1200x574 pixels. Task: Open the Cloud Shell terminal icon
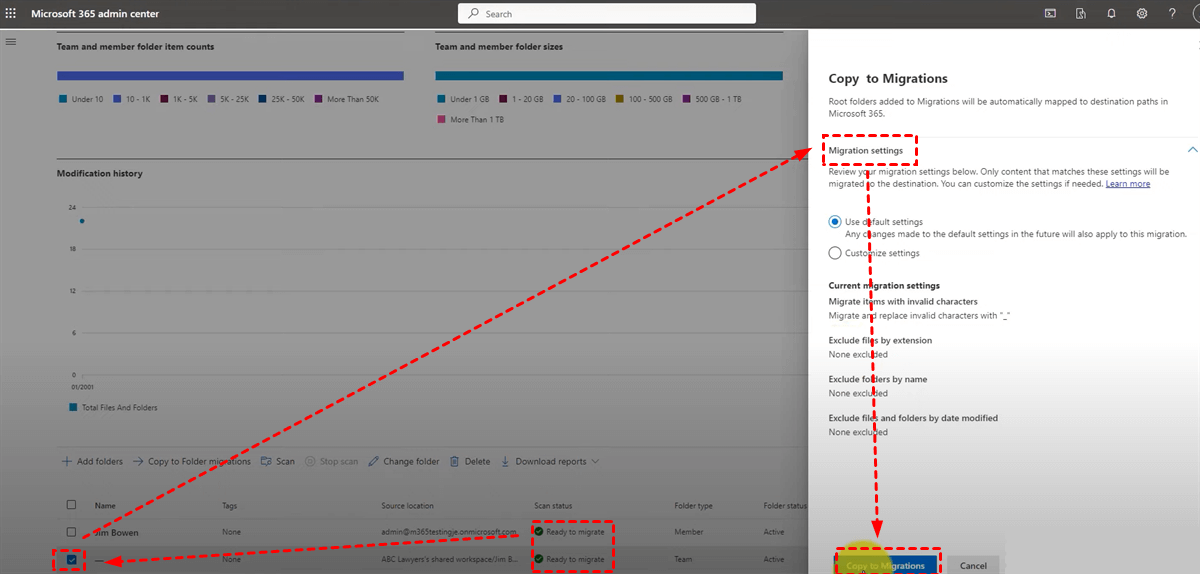(x=1050, y=14)
